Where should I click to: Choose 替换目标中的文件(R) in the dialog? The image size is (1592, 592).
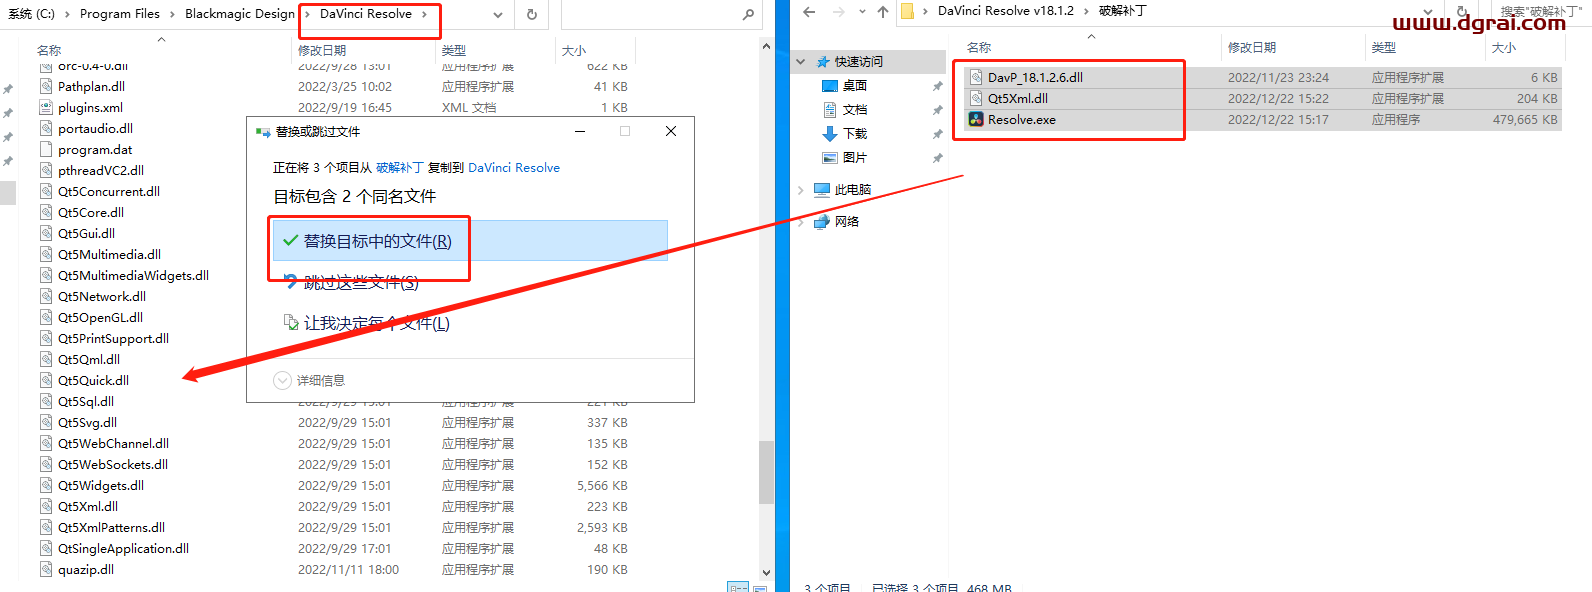tap(470, 241)
